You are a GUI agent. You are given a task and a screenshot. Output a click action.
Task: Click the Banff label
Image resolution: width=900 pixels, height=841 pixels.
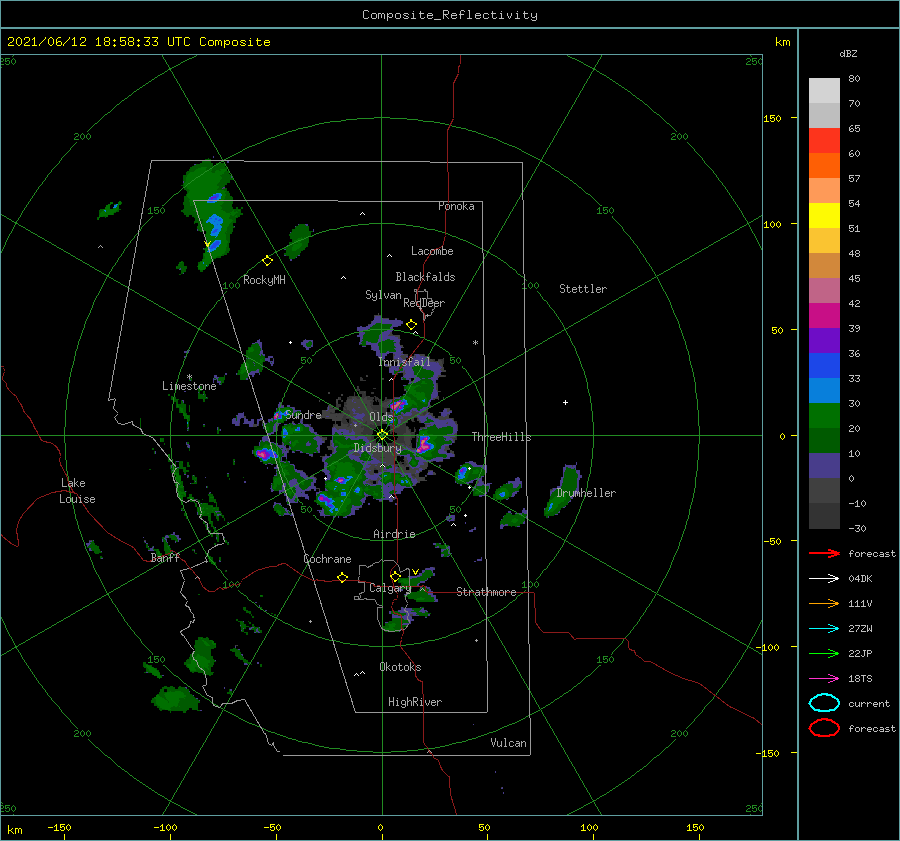[x=165, y=557]
